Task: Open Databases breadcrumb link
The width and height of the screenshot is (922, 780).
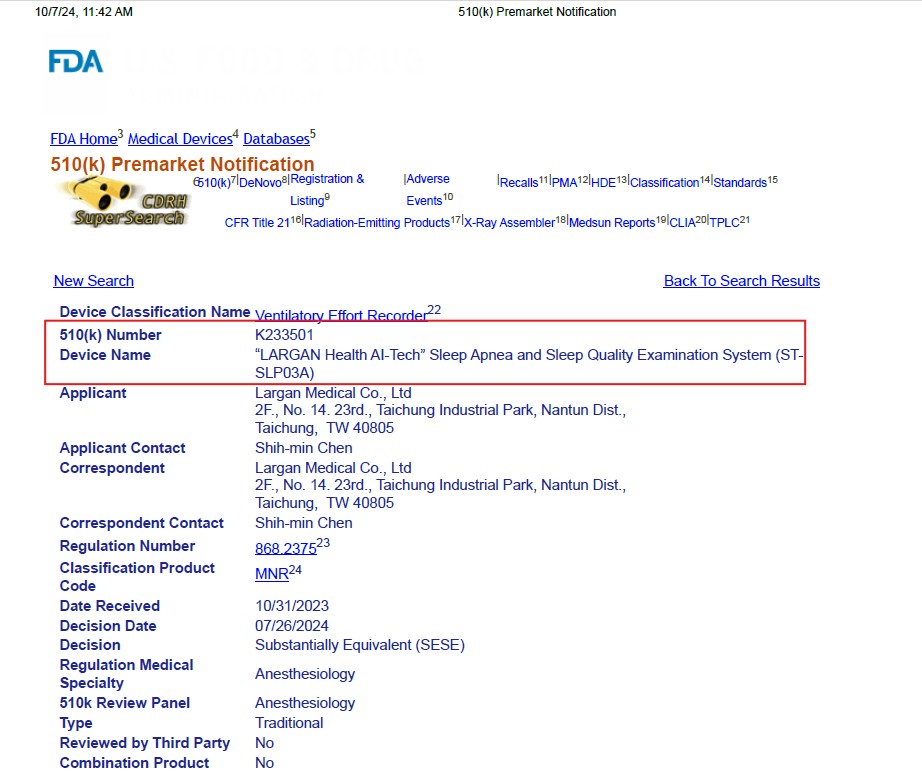Action: 276,139
